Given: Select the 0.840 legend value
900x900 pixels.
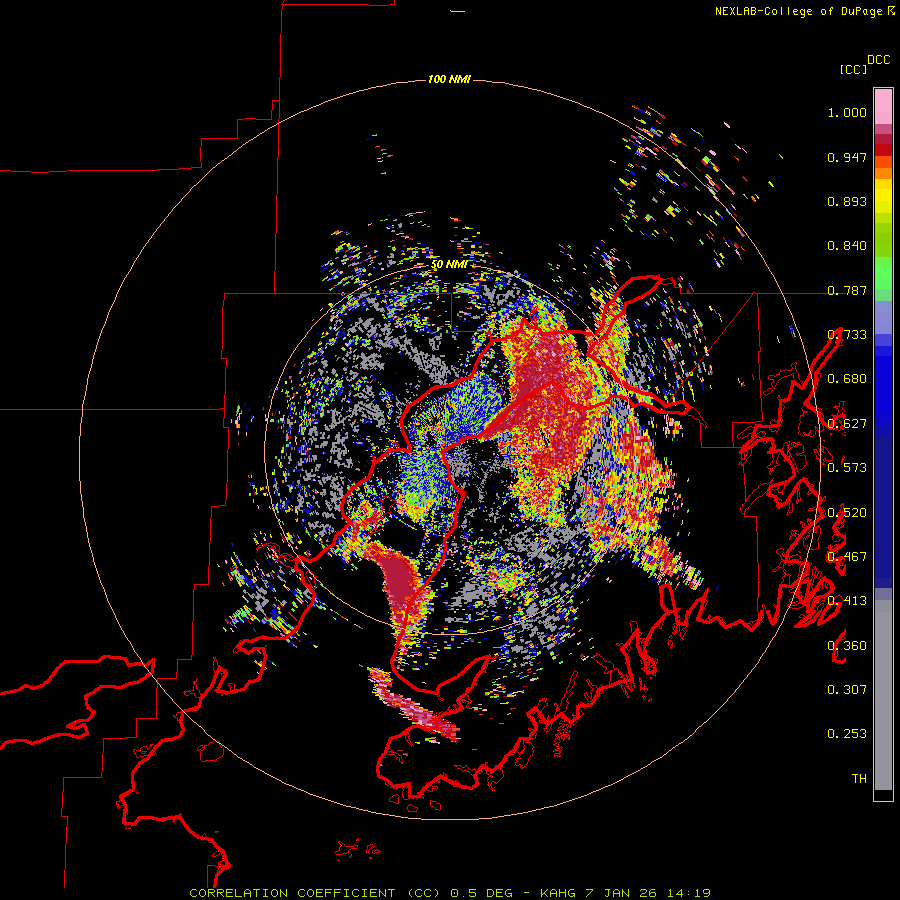Looking at the screenshot, I should [847, 246].
